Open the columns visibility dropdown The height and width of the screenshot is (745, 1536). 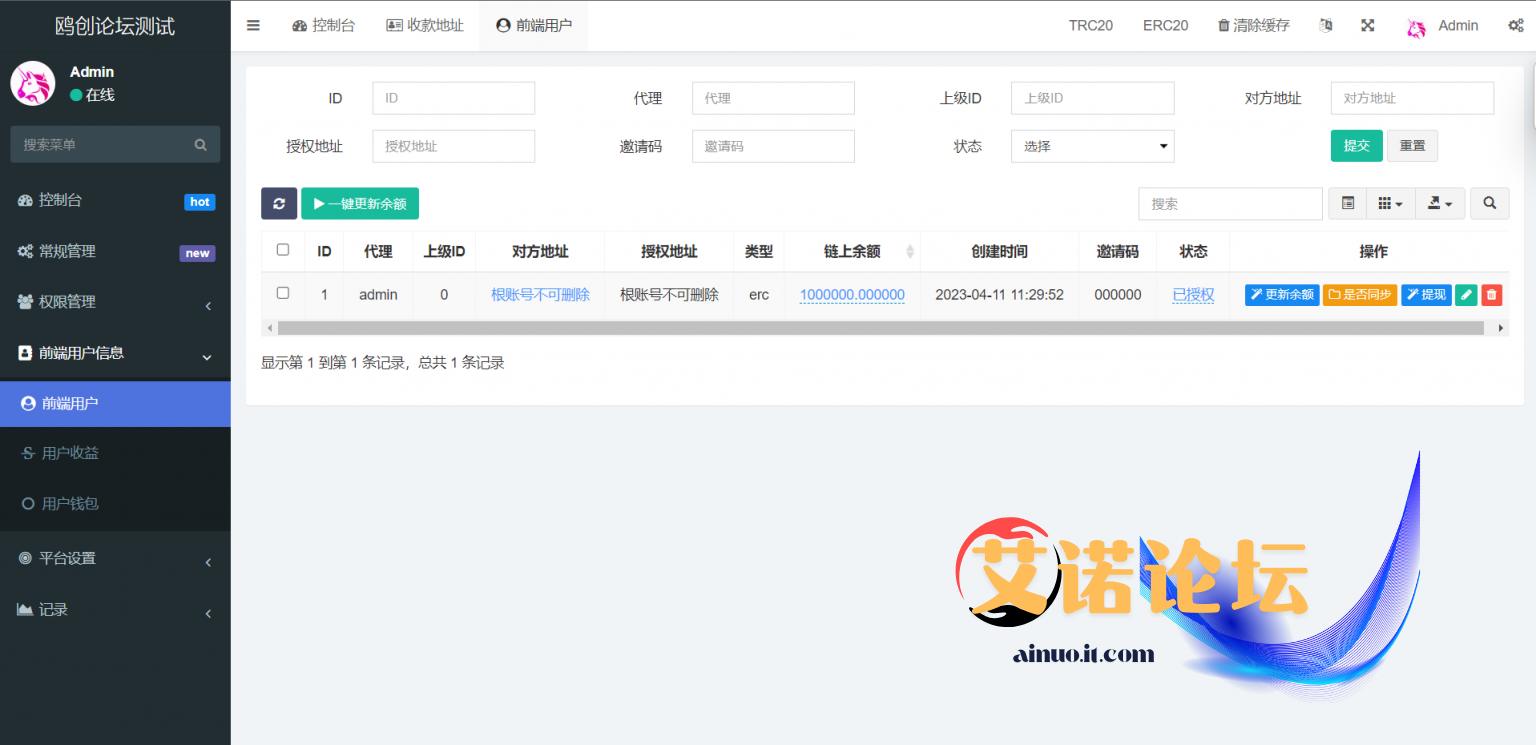point(1390,203)
